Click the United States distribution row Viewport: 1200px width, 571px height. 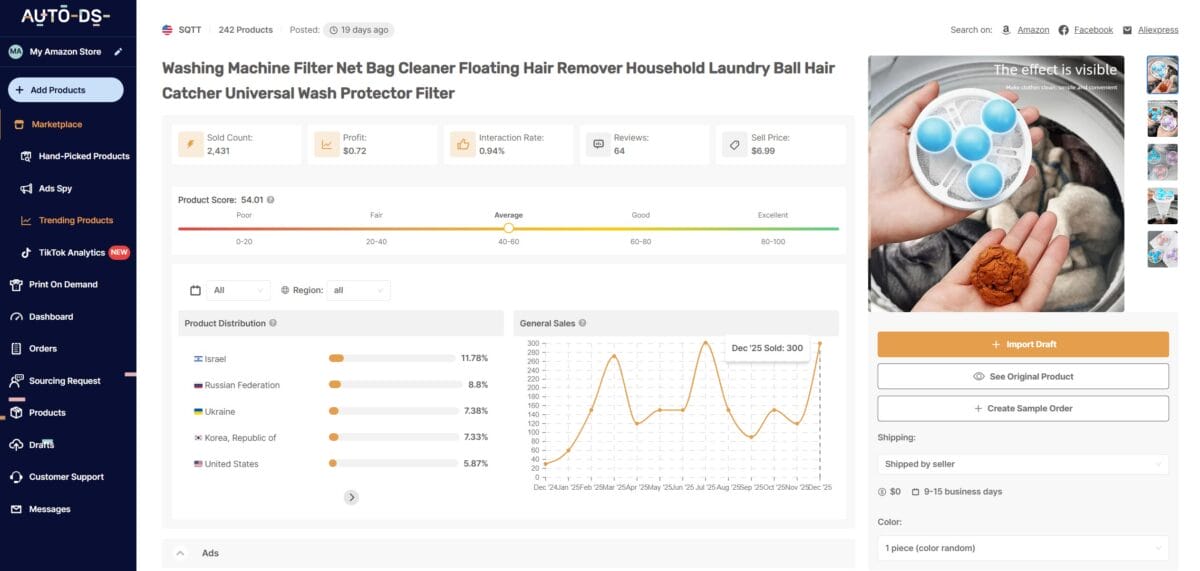(x=340, y=464)
